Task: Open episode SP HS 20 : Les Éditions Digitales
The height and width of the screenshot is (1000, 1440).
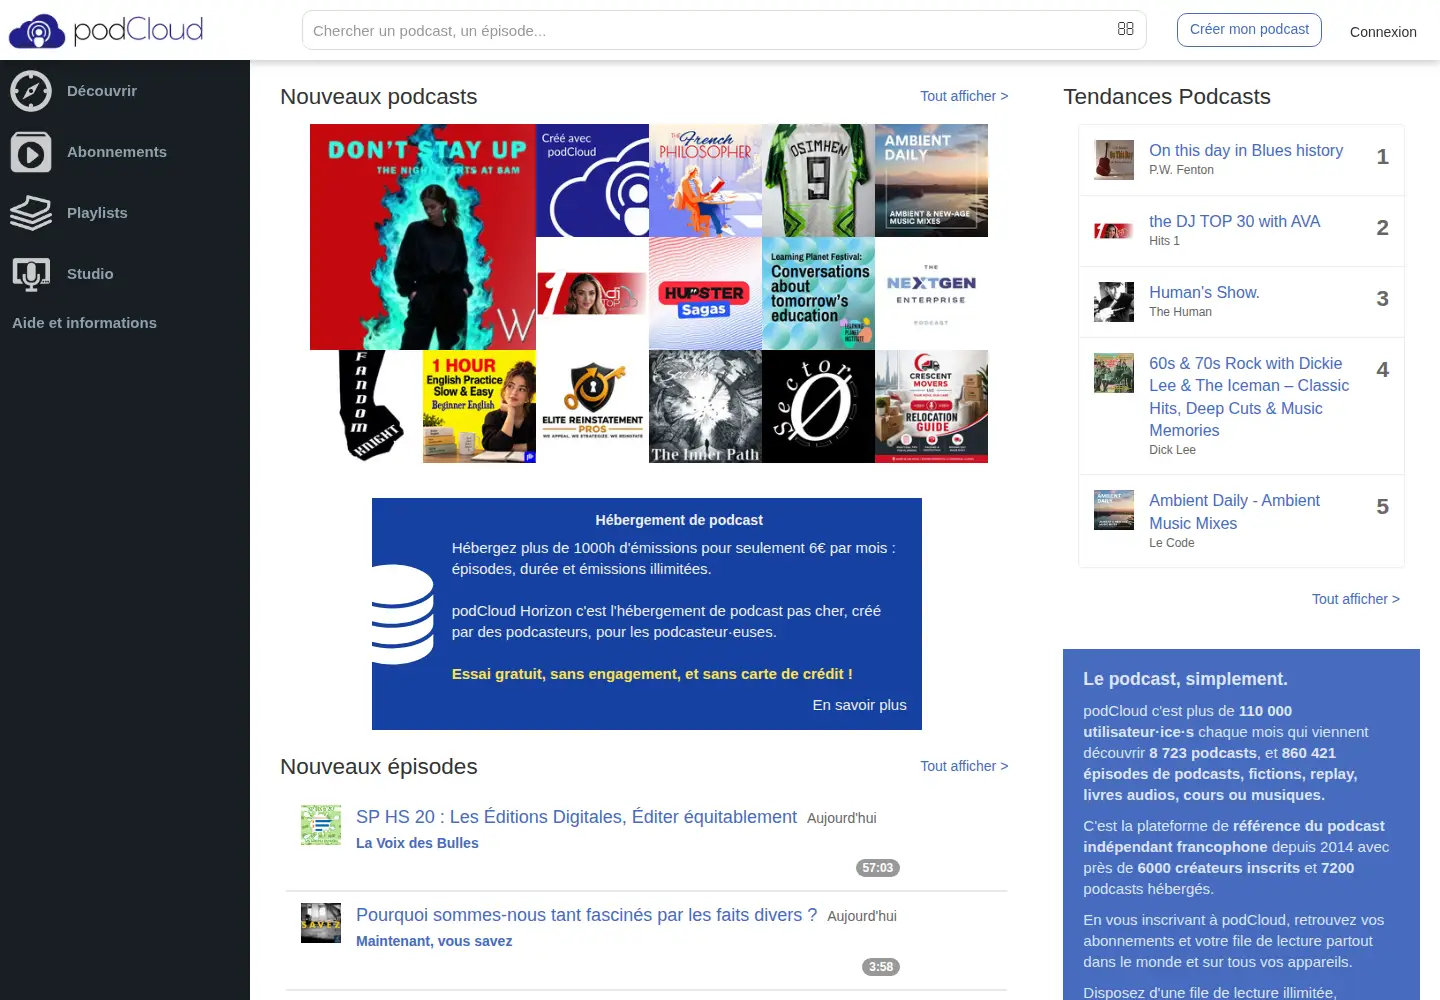Action: (576, 817)
